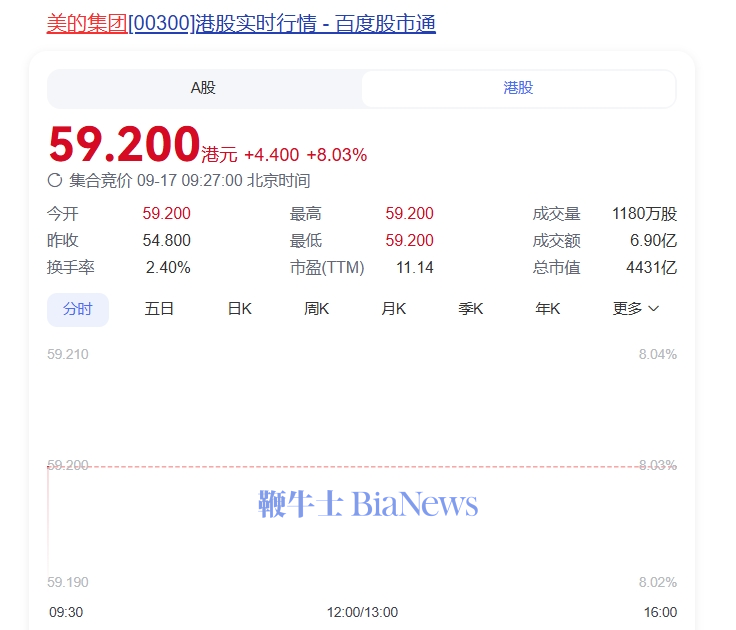Open the 日K chart tab
The height and width of the screenshot is (630, 736).
(x=239, y=309)
